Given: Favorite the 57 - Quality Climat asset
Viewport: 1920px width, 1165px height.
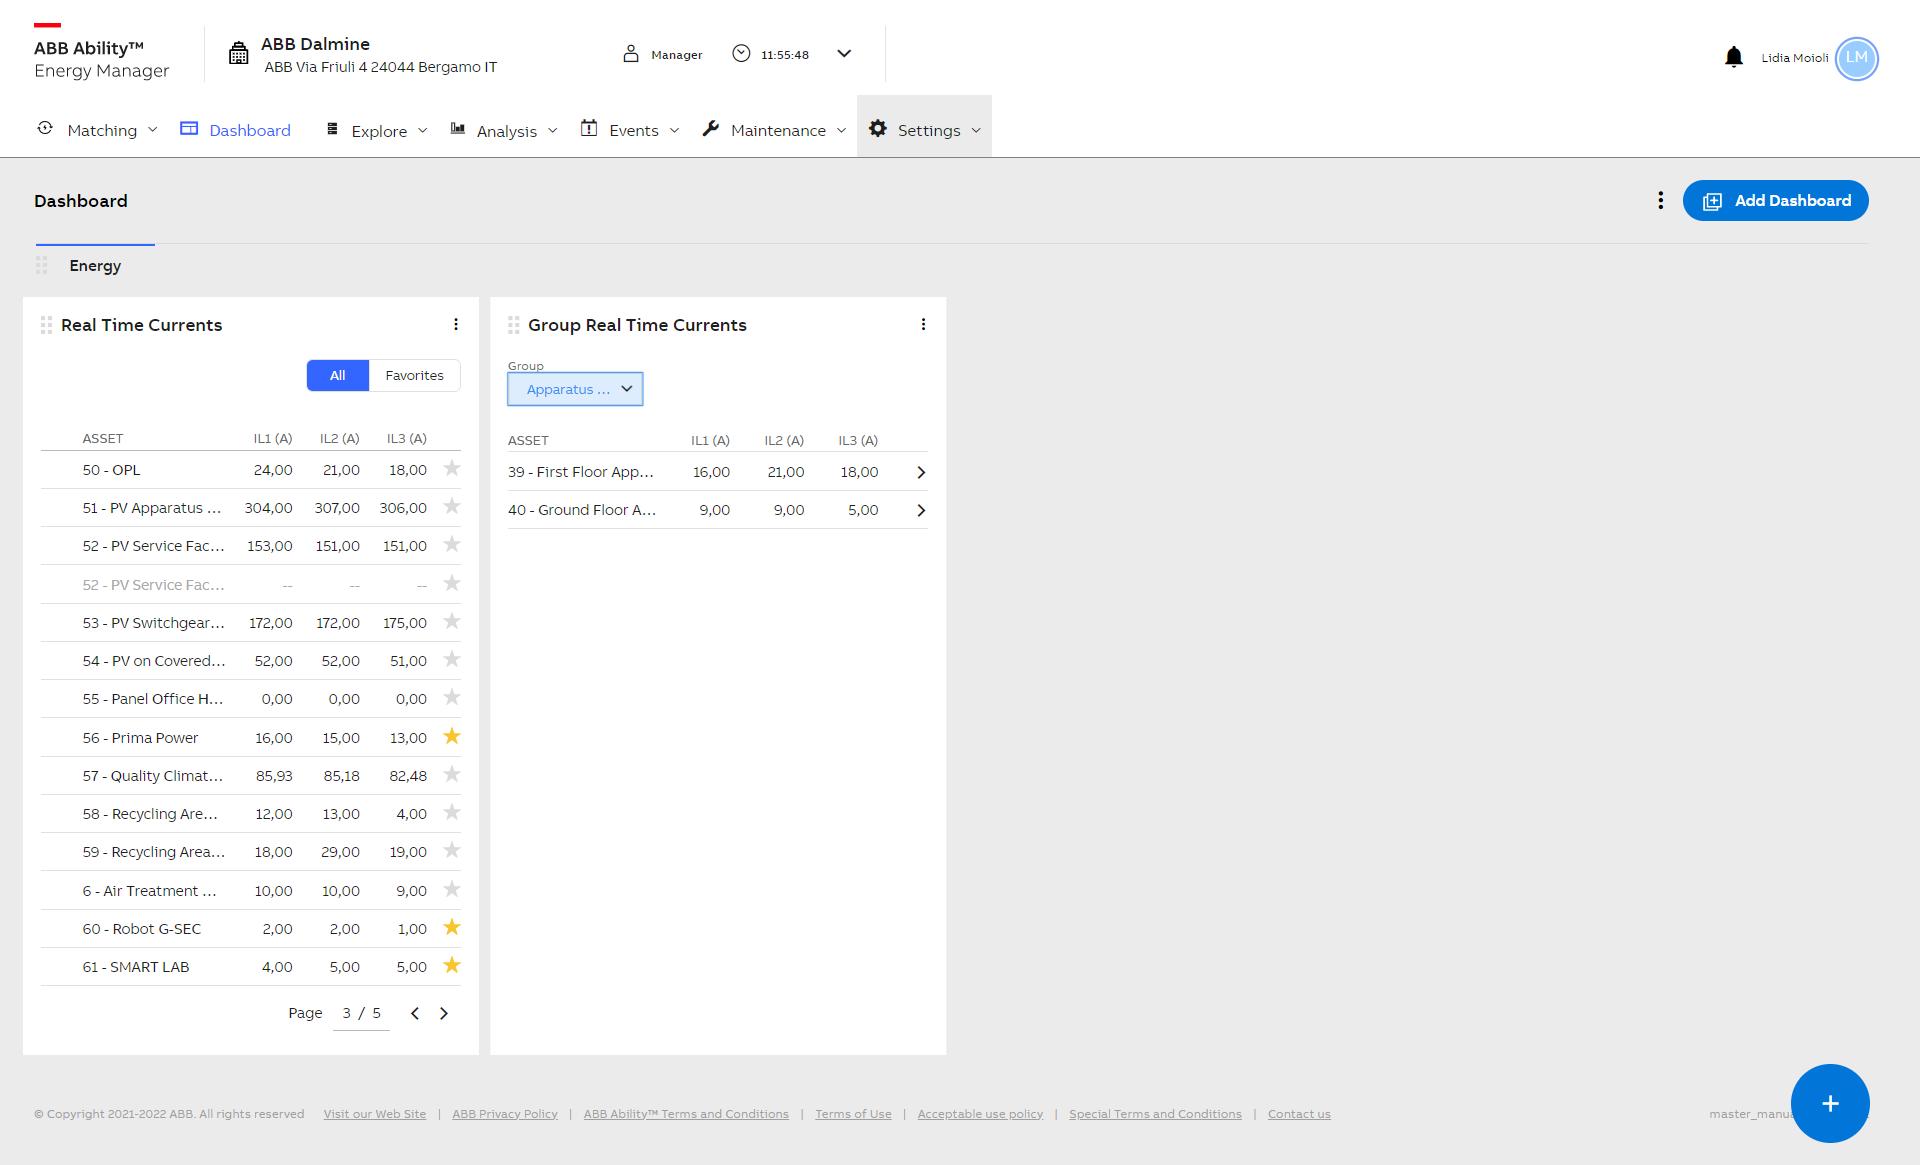Looking at the screenshot, I should [x=452, y=775].
